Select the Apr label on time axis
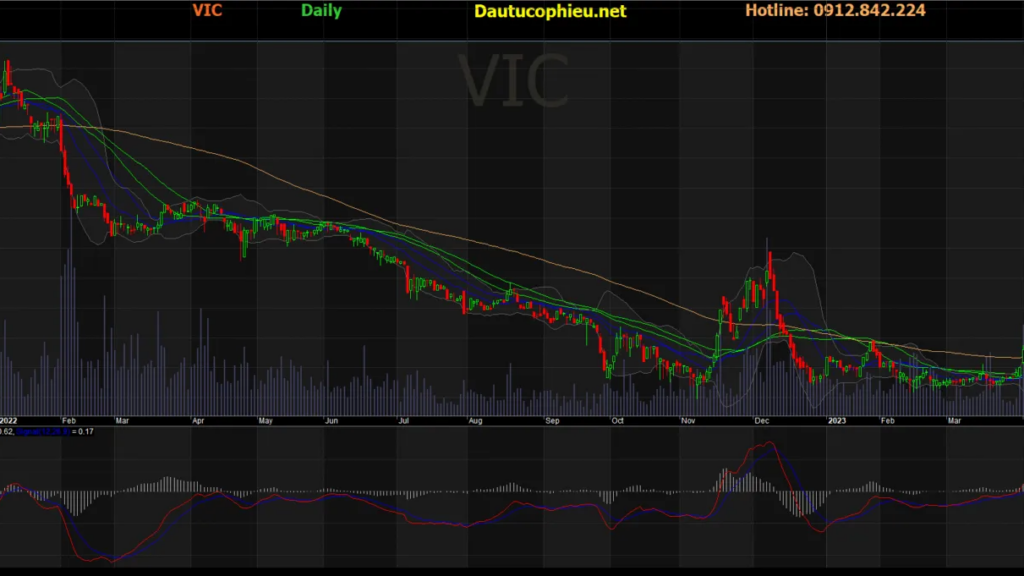This screenshot has height=576, width=1024. click(x=198, y=421)
